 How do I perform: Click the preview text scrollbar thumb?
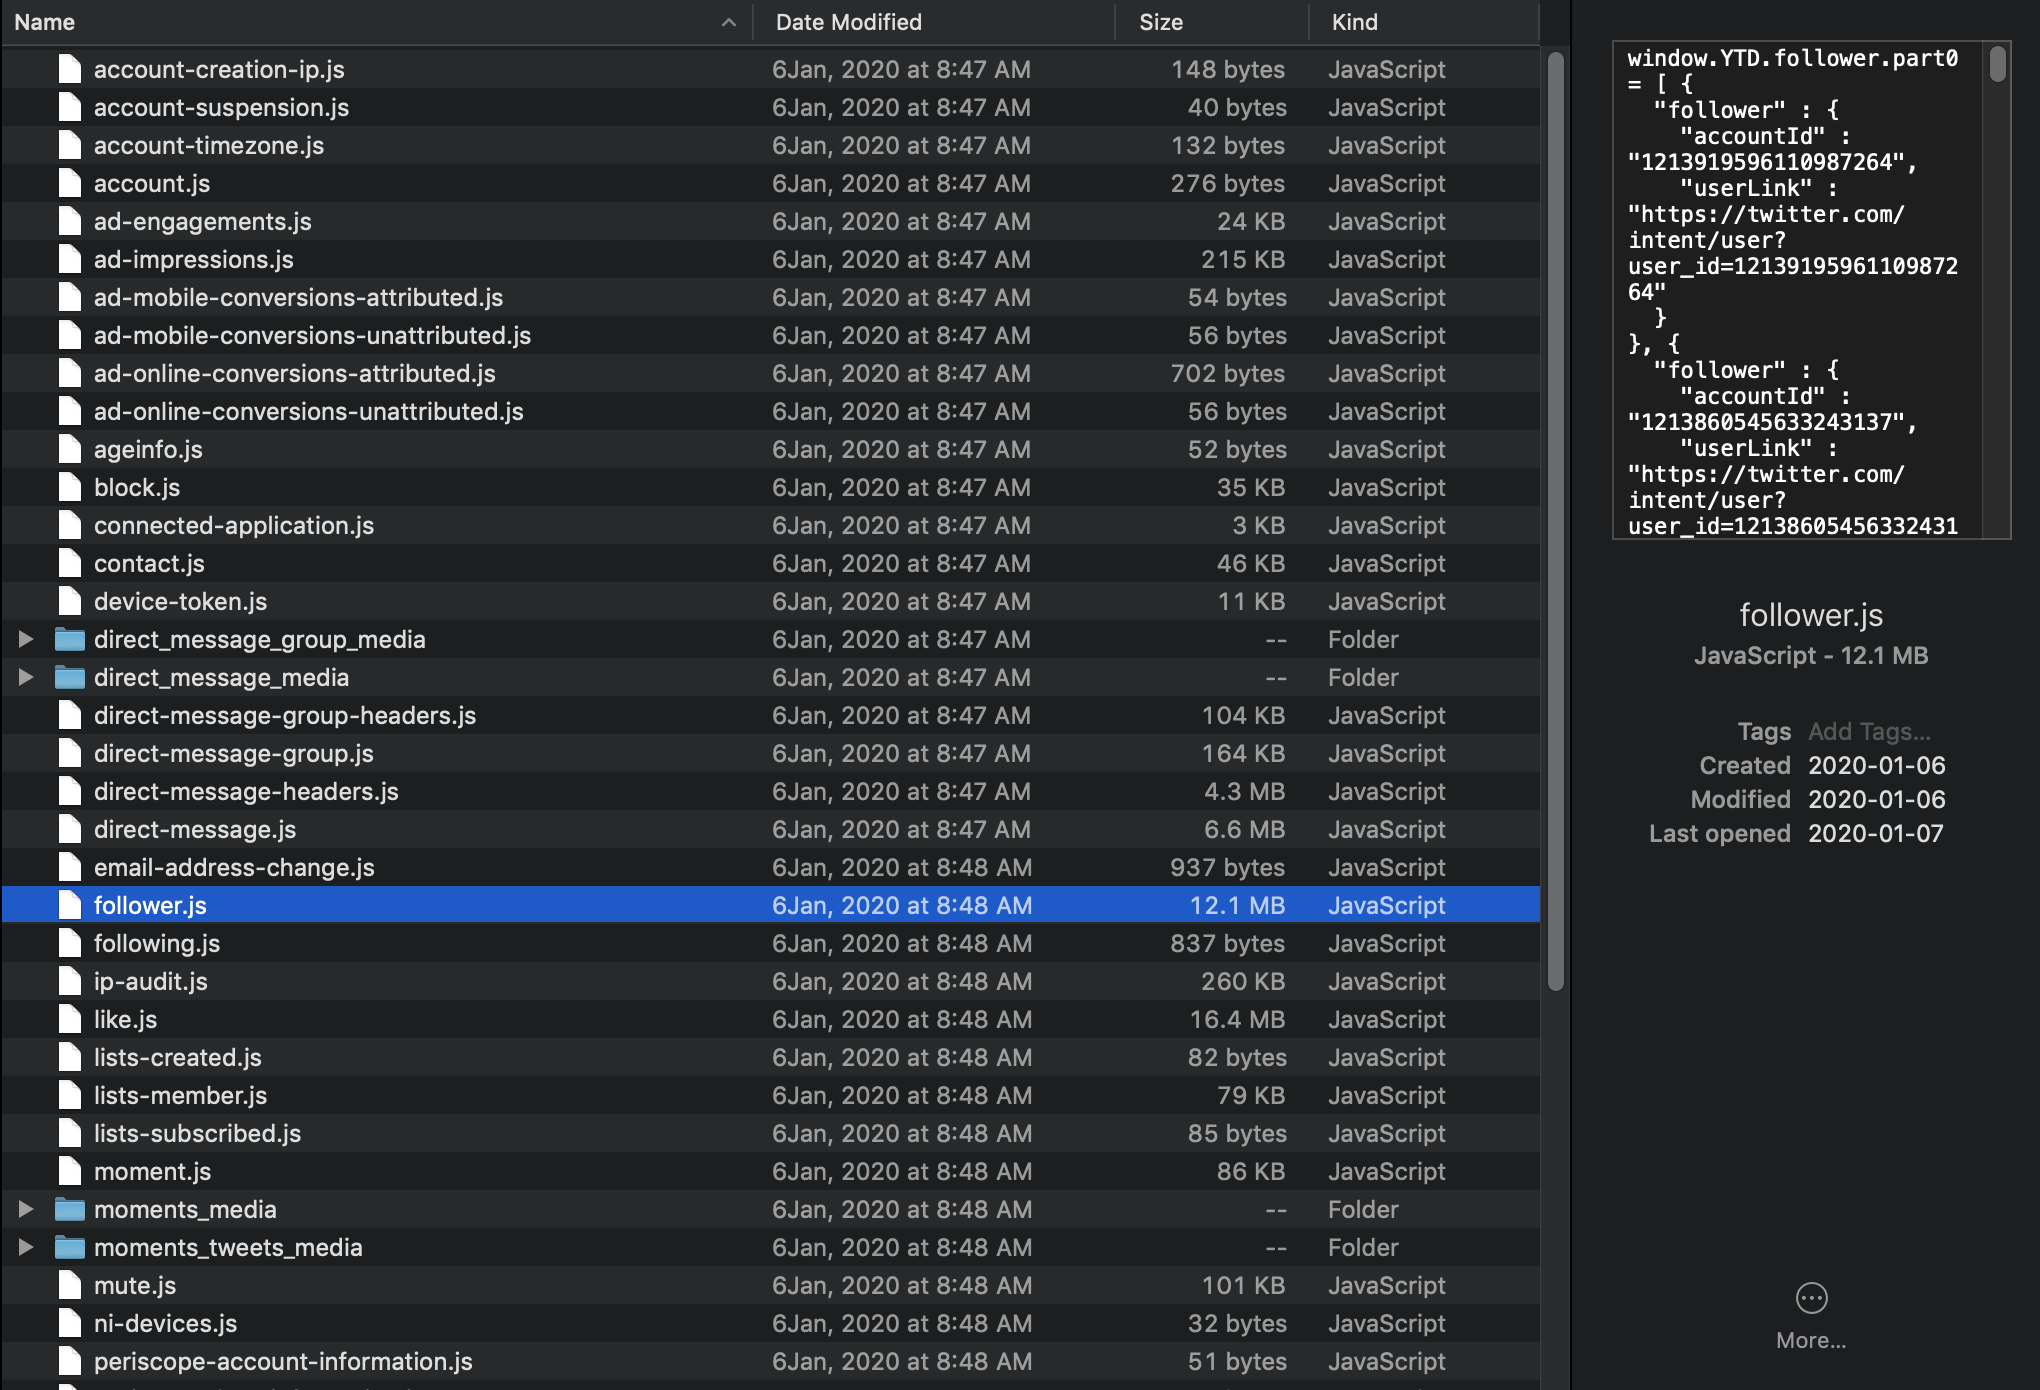(1997, 64)
